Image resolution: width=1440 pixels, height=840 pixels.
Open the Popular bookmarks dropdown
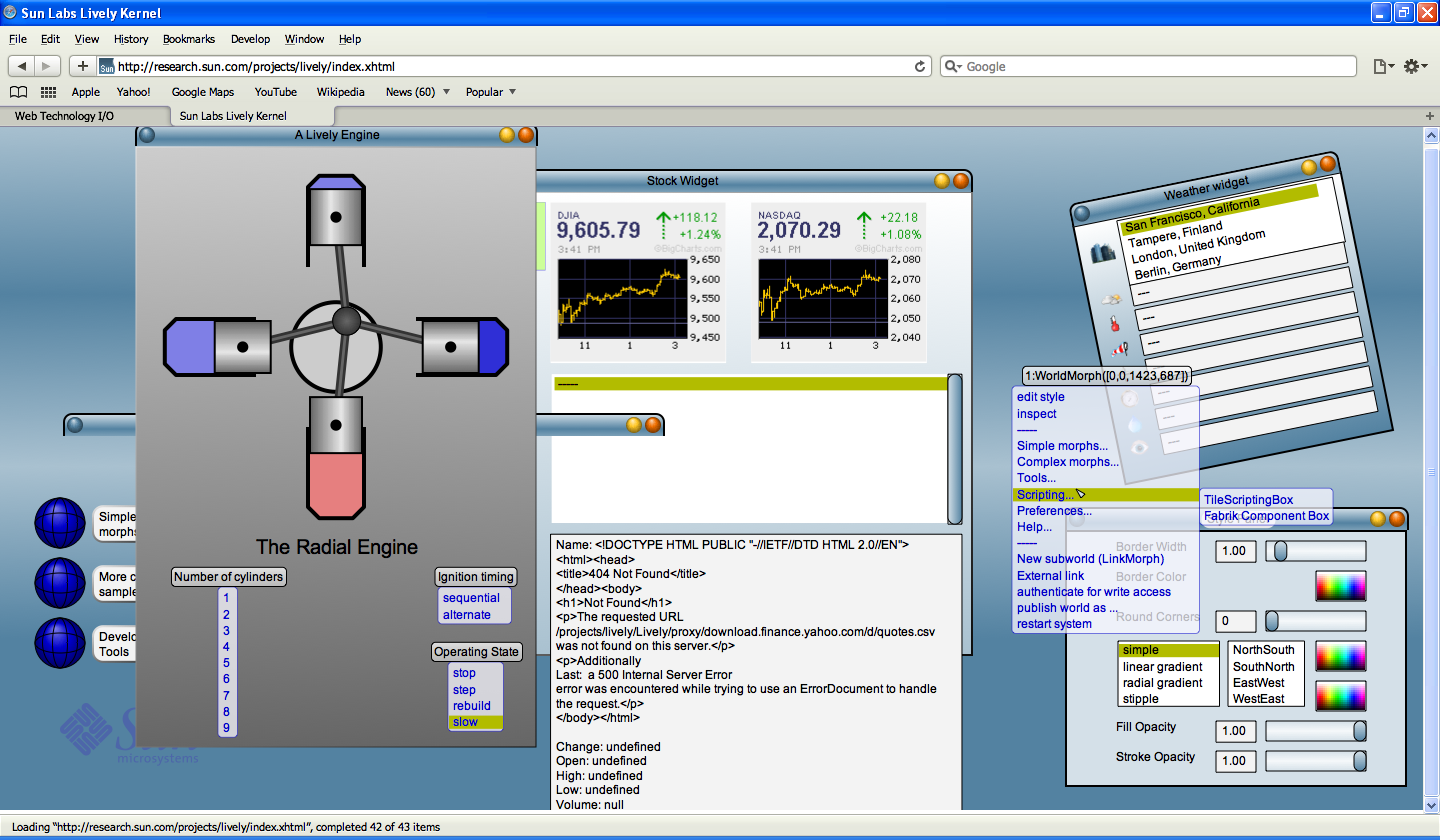(x=491, y=92)
